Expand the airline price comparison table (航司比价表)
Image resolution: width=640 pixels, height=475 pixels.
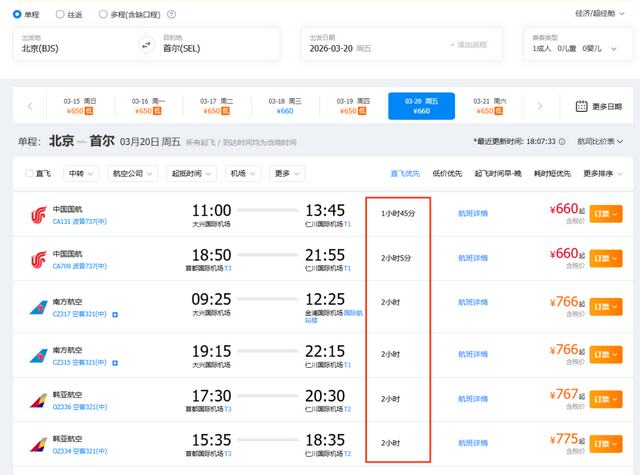tap(600, 142)
